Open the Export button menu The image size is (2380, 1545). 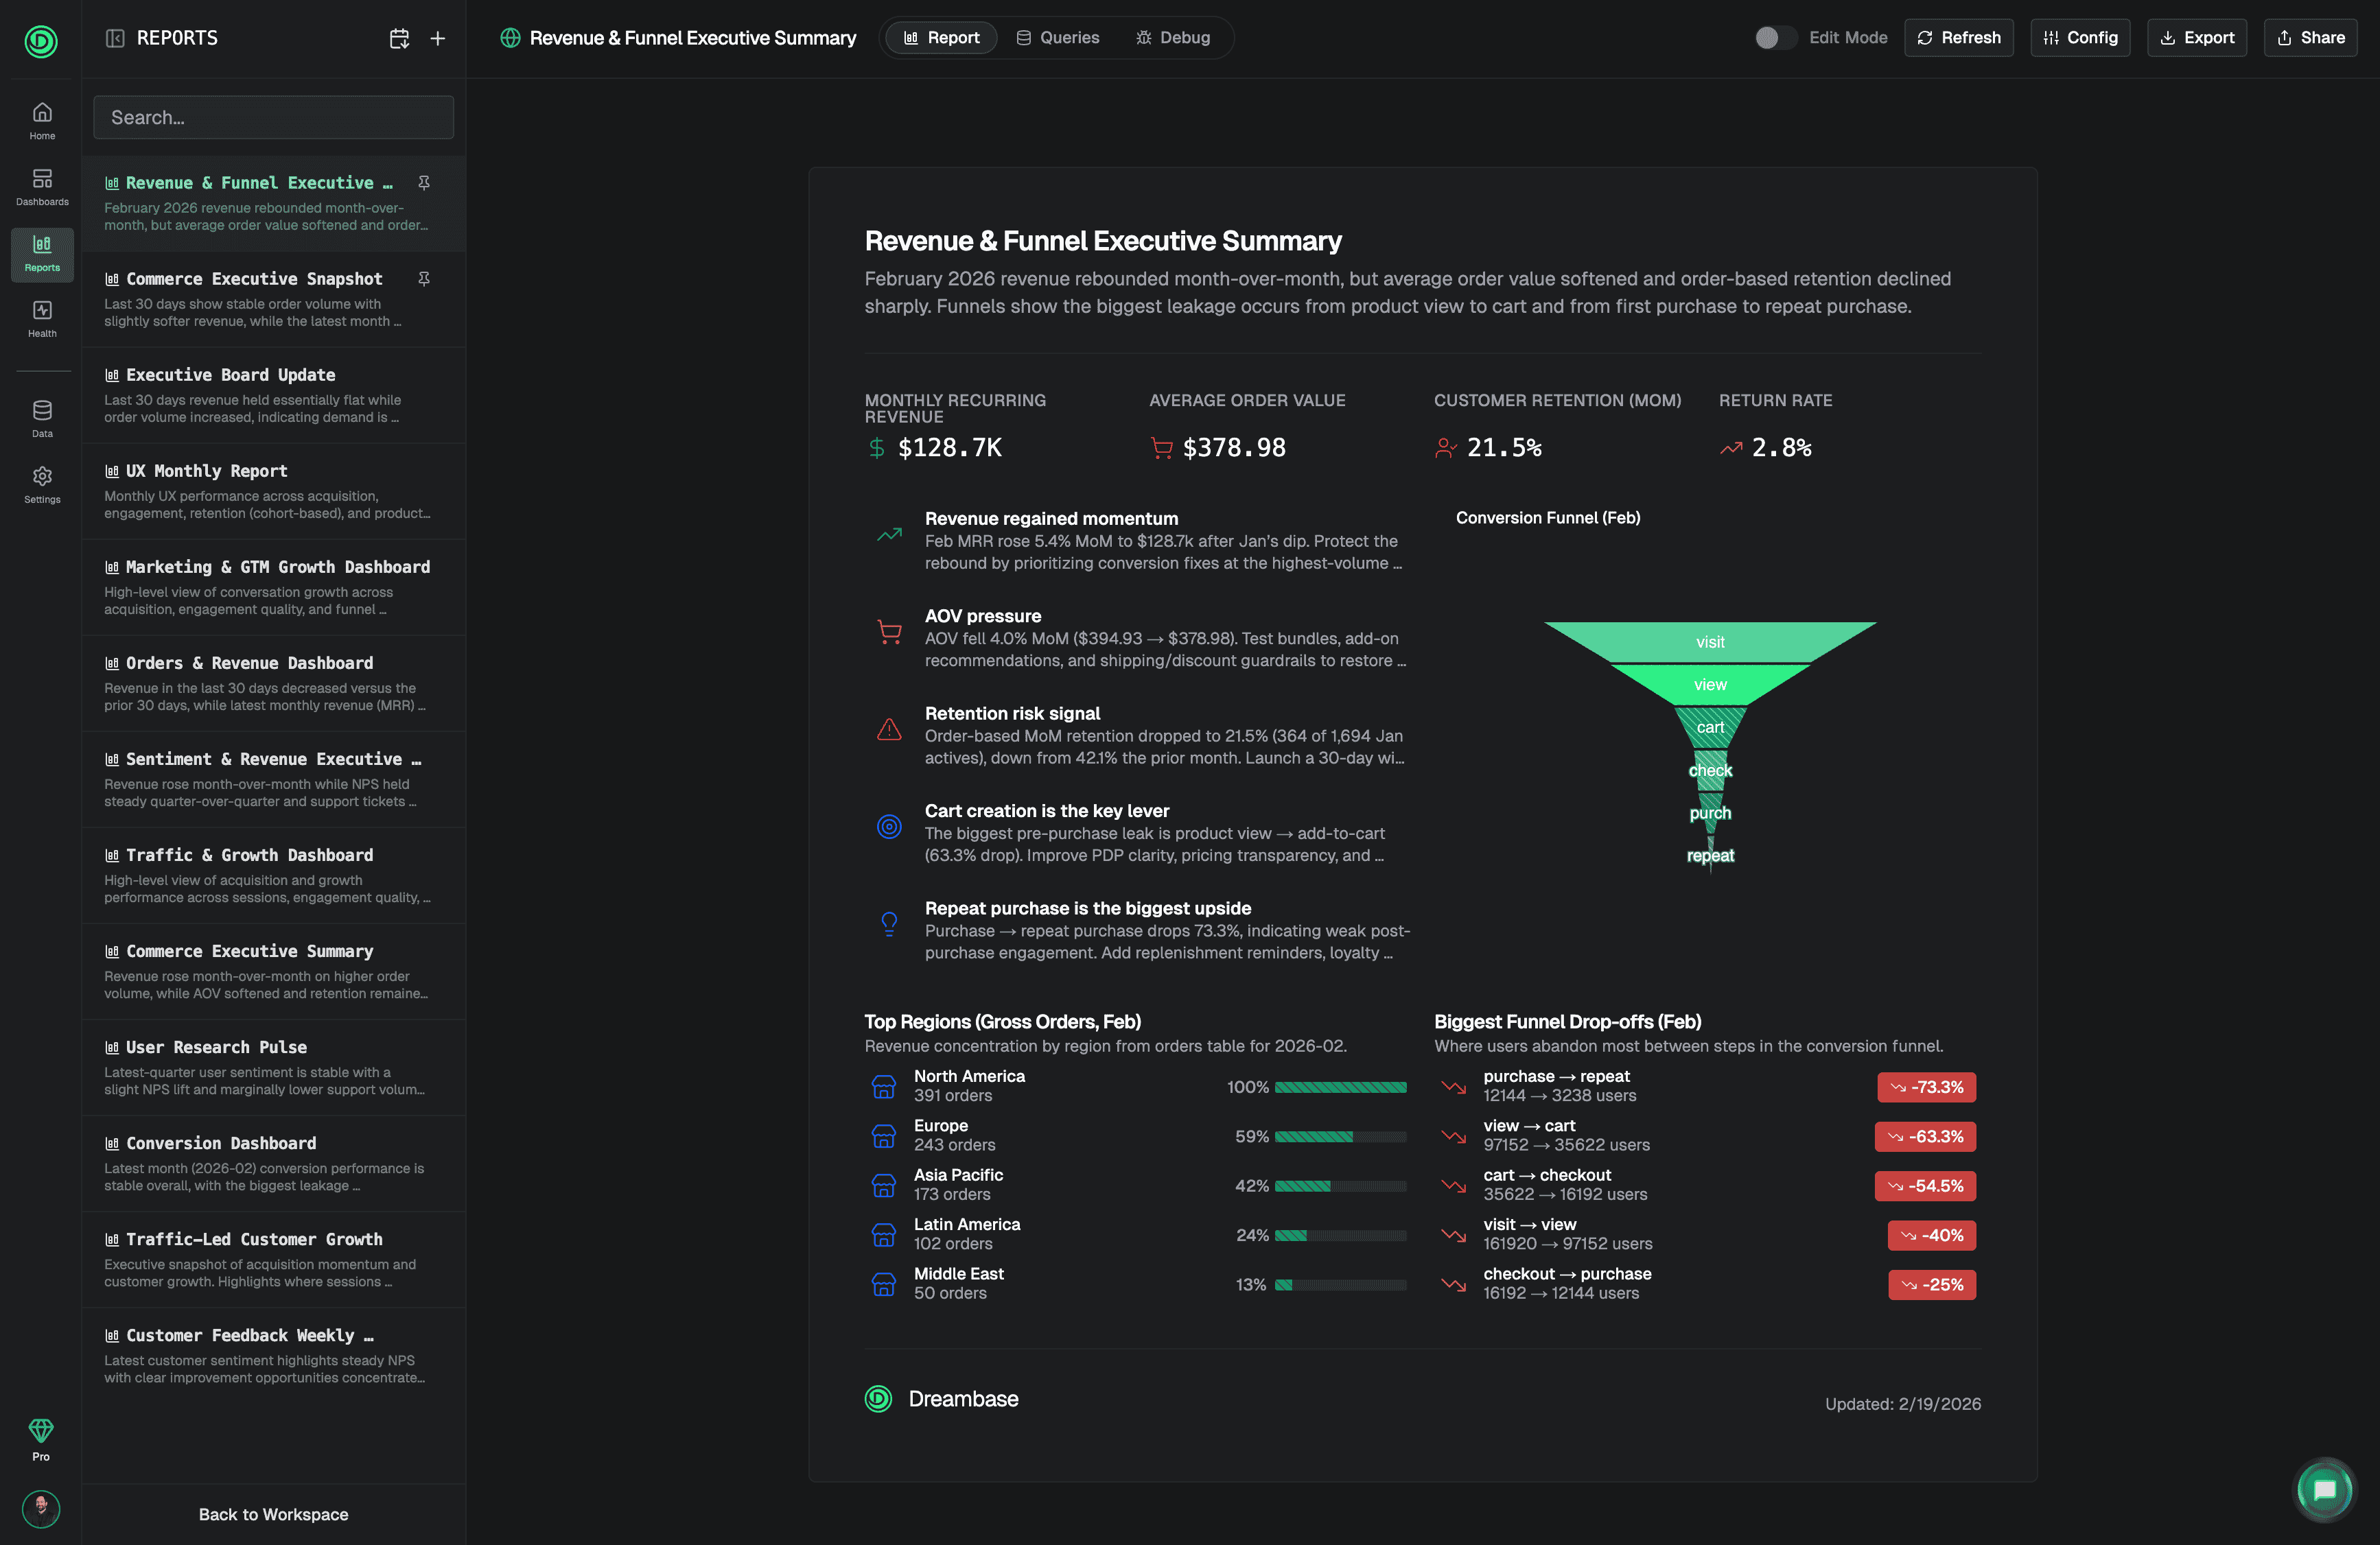(x=2196, y=38)
